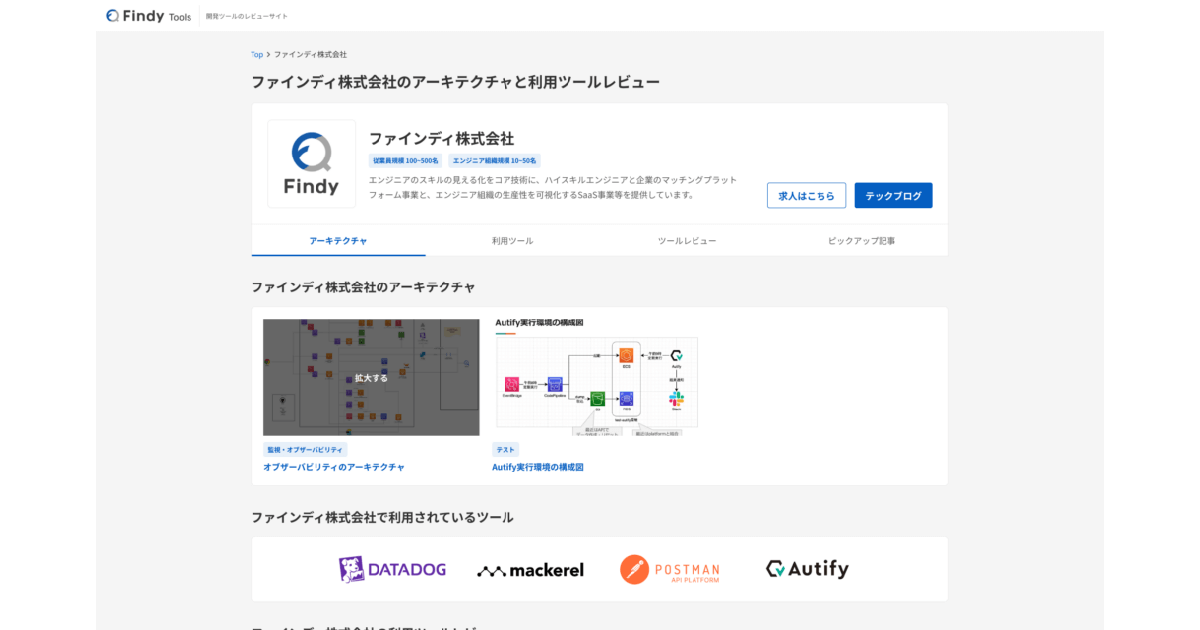The width and height of the screenshot is (1200, 630).
Task: Switch to the アーキテクチャ tab
Action: coord(337,240)
